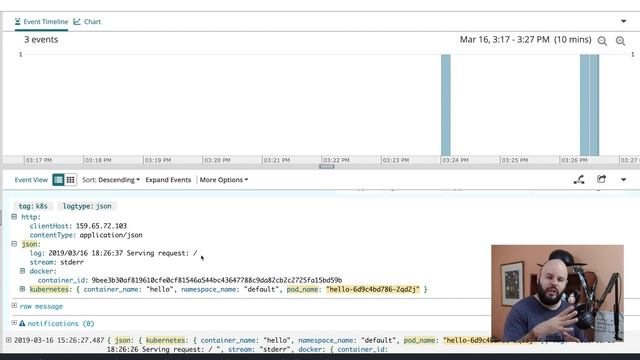
Task: Zoom in the timeline with the magnifier plus icon
Action: point(620,41)
